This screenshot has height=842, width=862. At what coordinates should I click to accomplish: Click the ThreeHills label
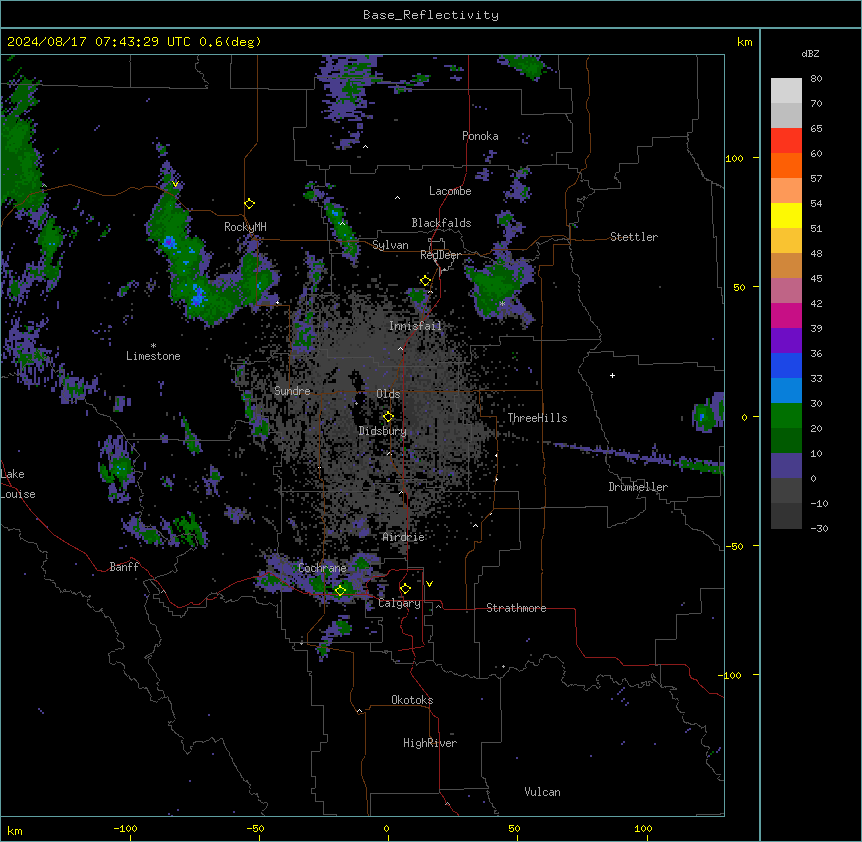[537, 418]
